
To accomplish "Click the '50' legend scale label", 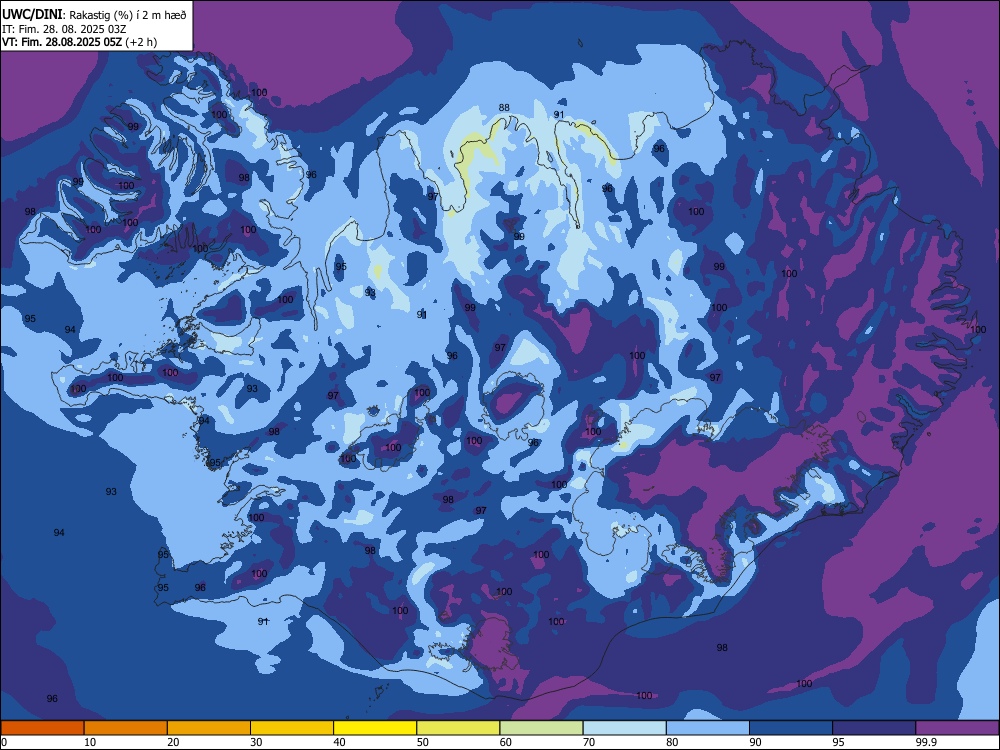I will pos(423,742).
